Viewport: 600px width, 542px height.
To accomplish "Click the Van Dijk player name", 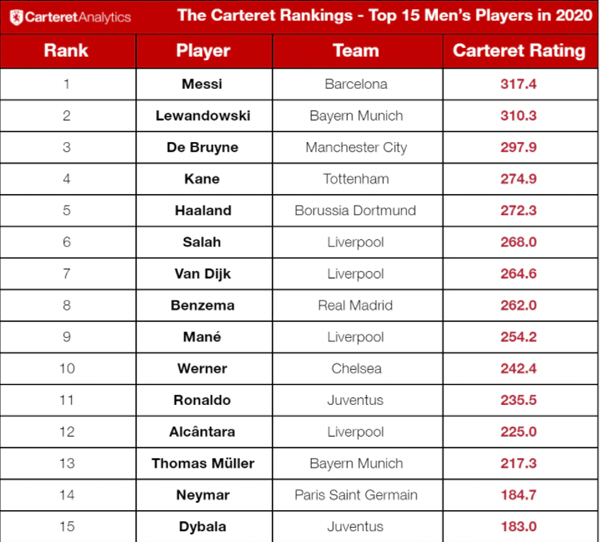I will 203,274.
